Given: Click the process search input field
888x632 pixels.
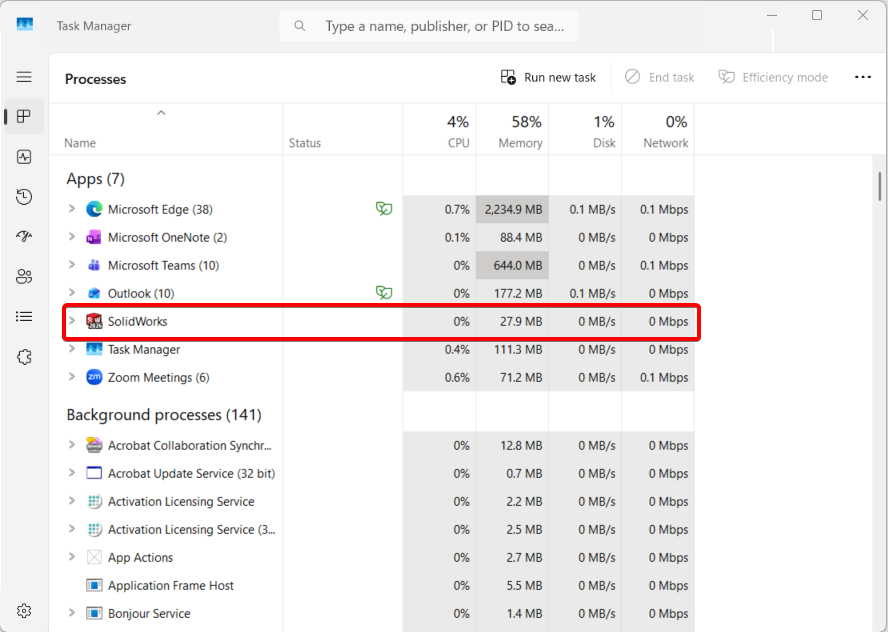Looking at the screenshot, I should tap(429, 26).
